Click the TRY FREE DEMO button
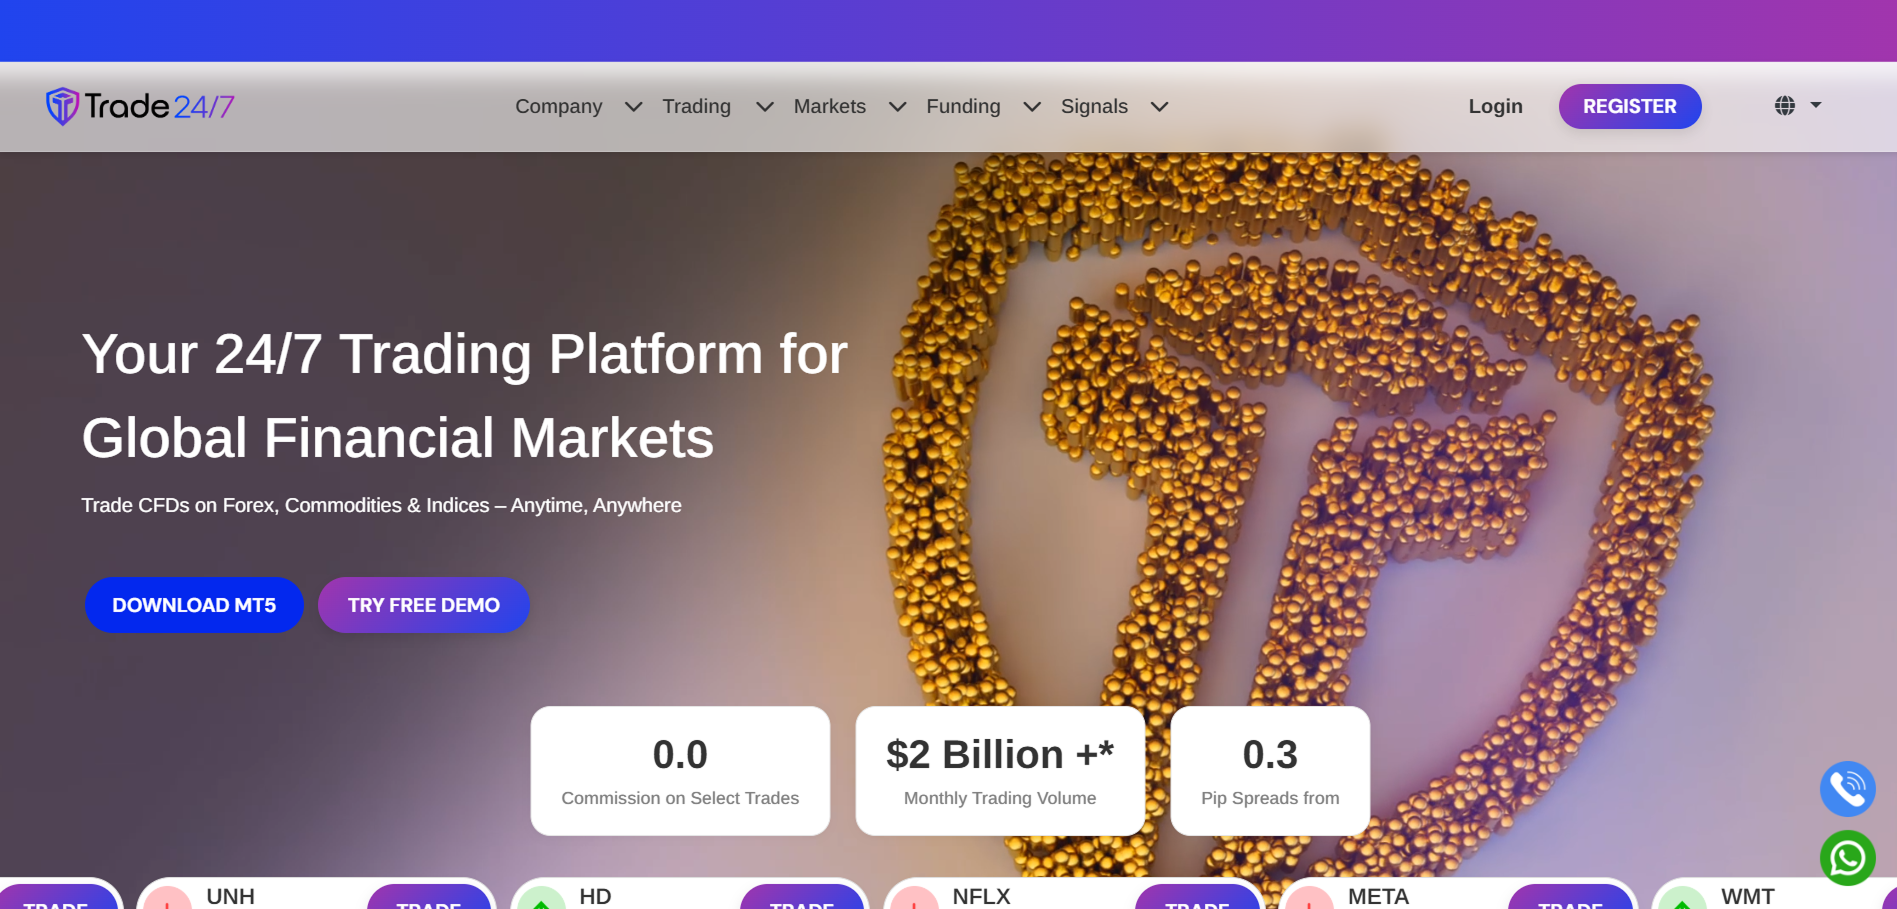Image resolution: width=1897 pixels, height=909 pixels. tap(423, 605)
